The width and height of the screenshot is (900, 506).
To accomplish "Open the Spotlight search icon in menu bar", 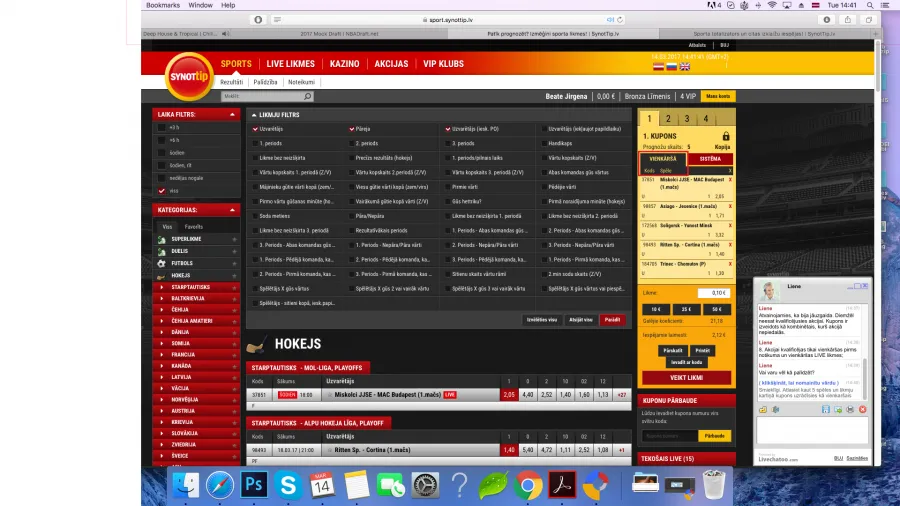I will point(870,5).
